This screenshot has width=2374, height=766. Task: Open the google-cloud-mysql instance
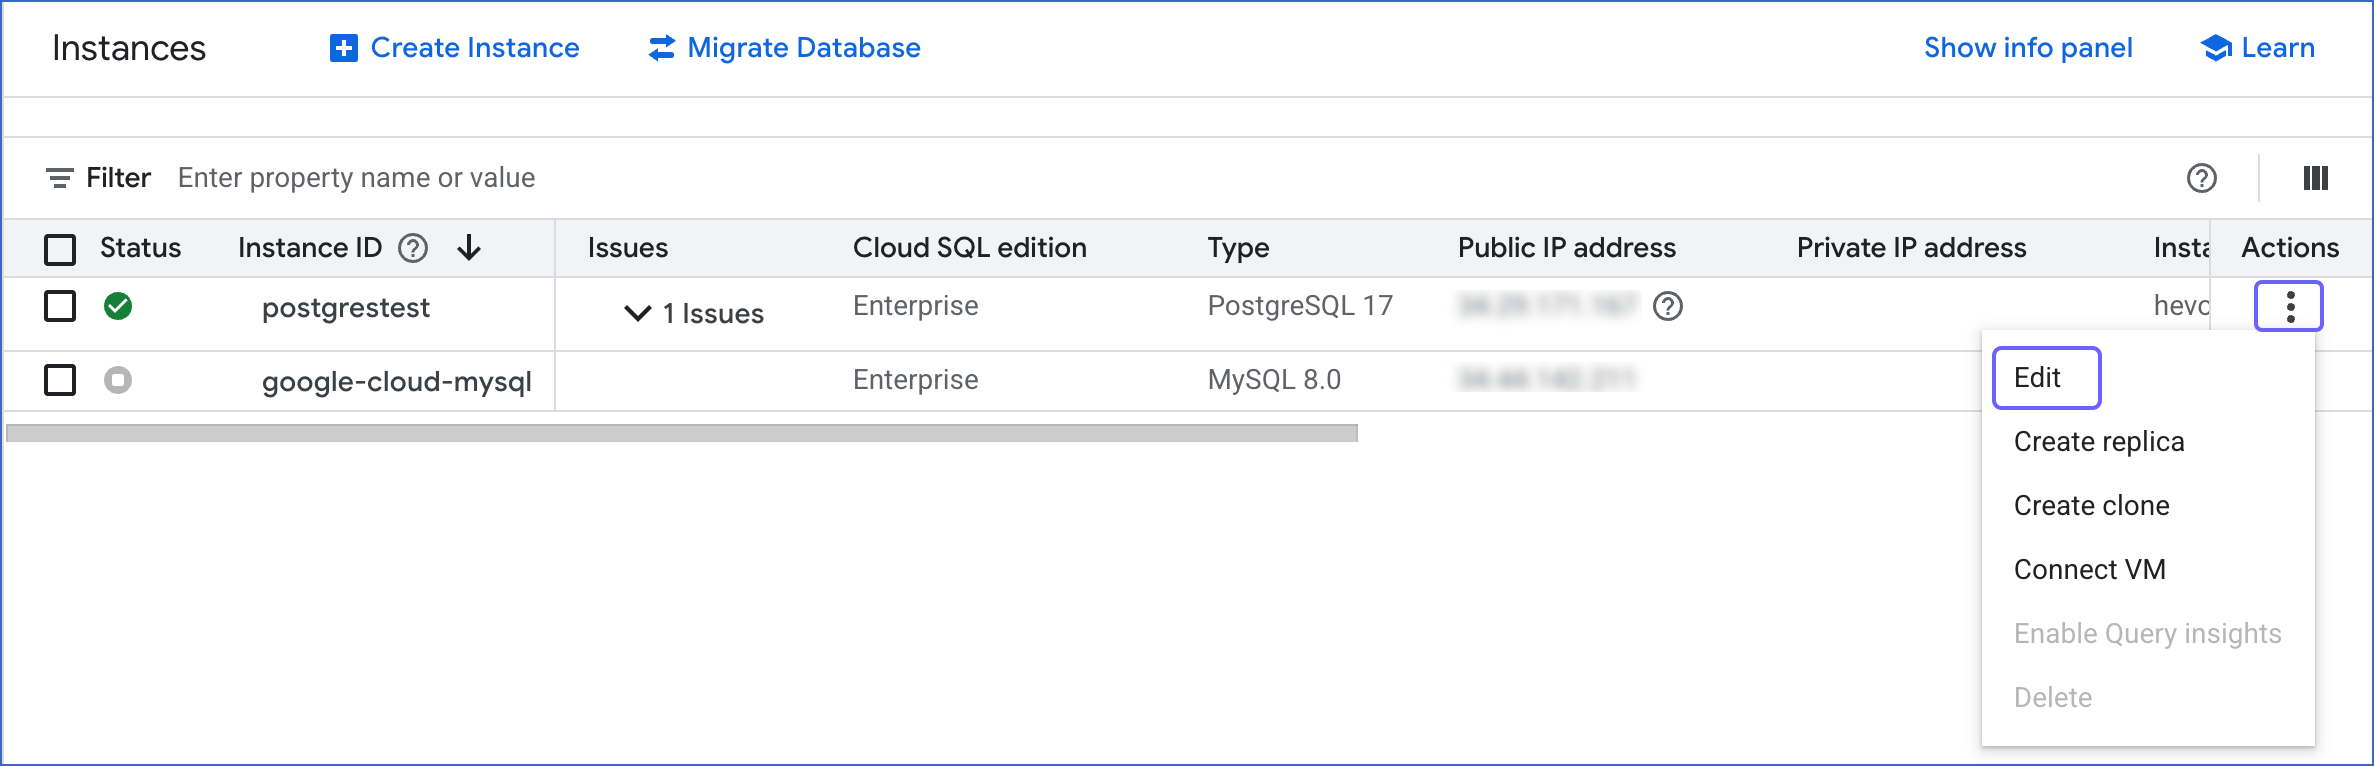397,382
